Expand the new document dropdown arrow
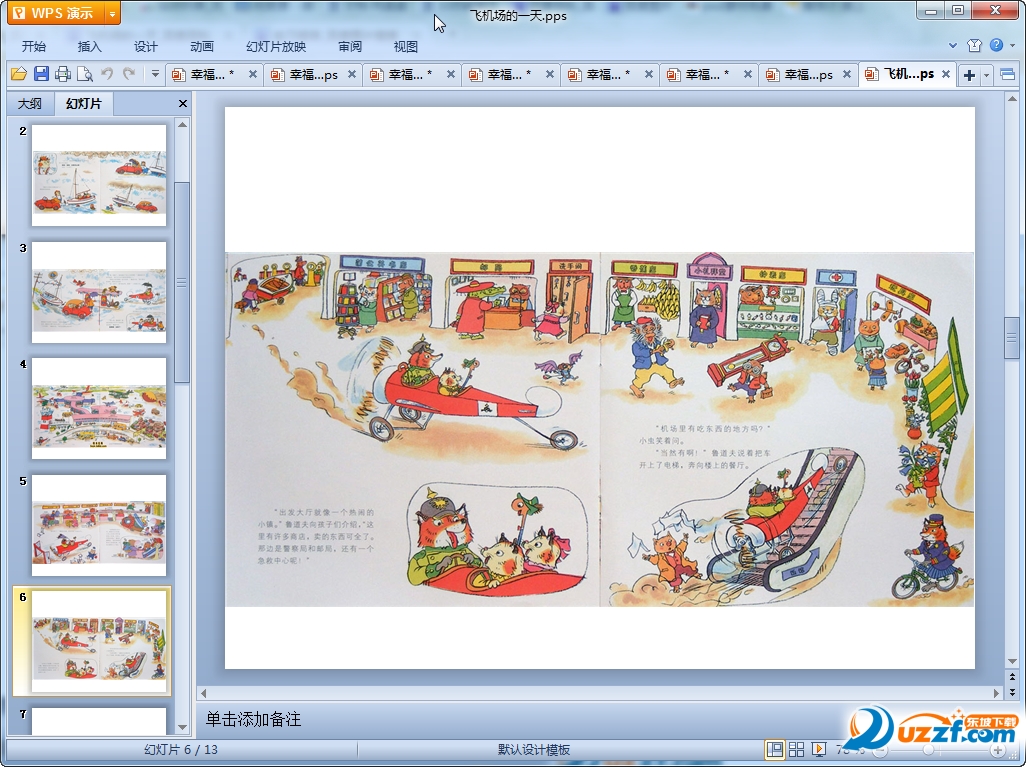The image size is (1026, 767). pos(986,75)
